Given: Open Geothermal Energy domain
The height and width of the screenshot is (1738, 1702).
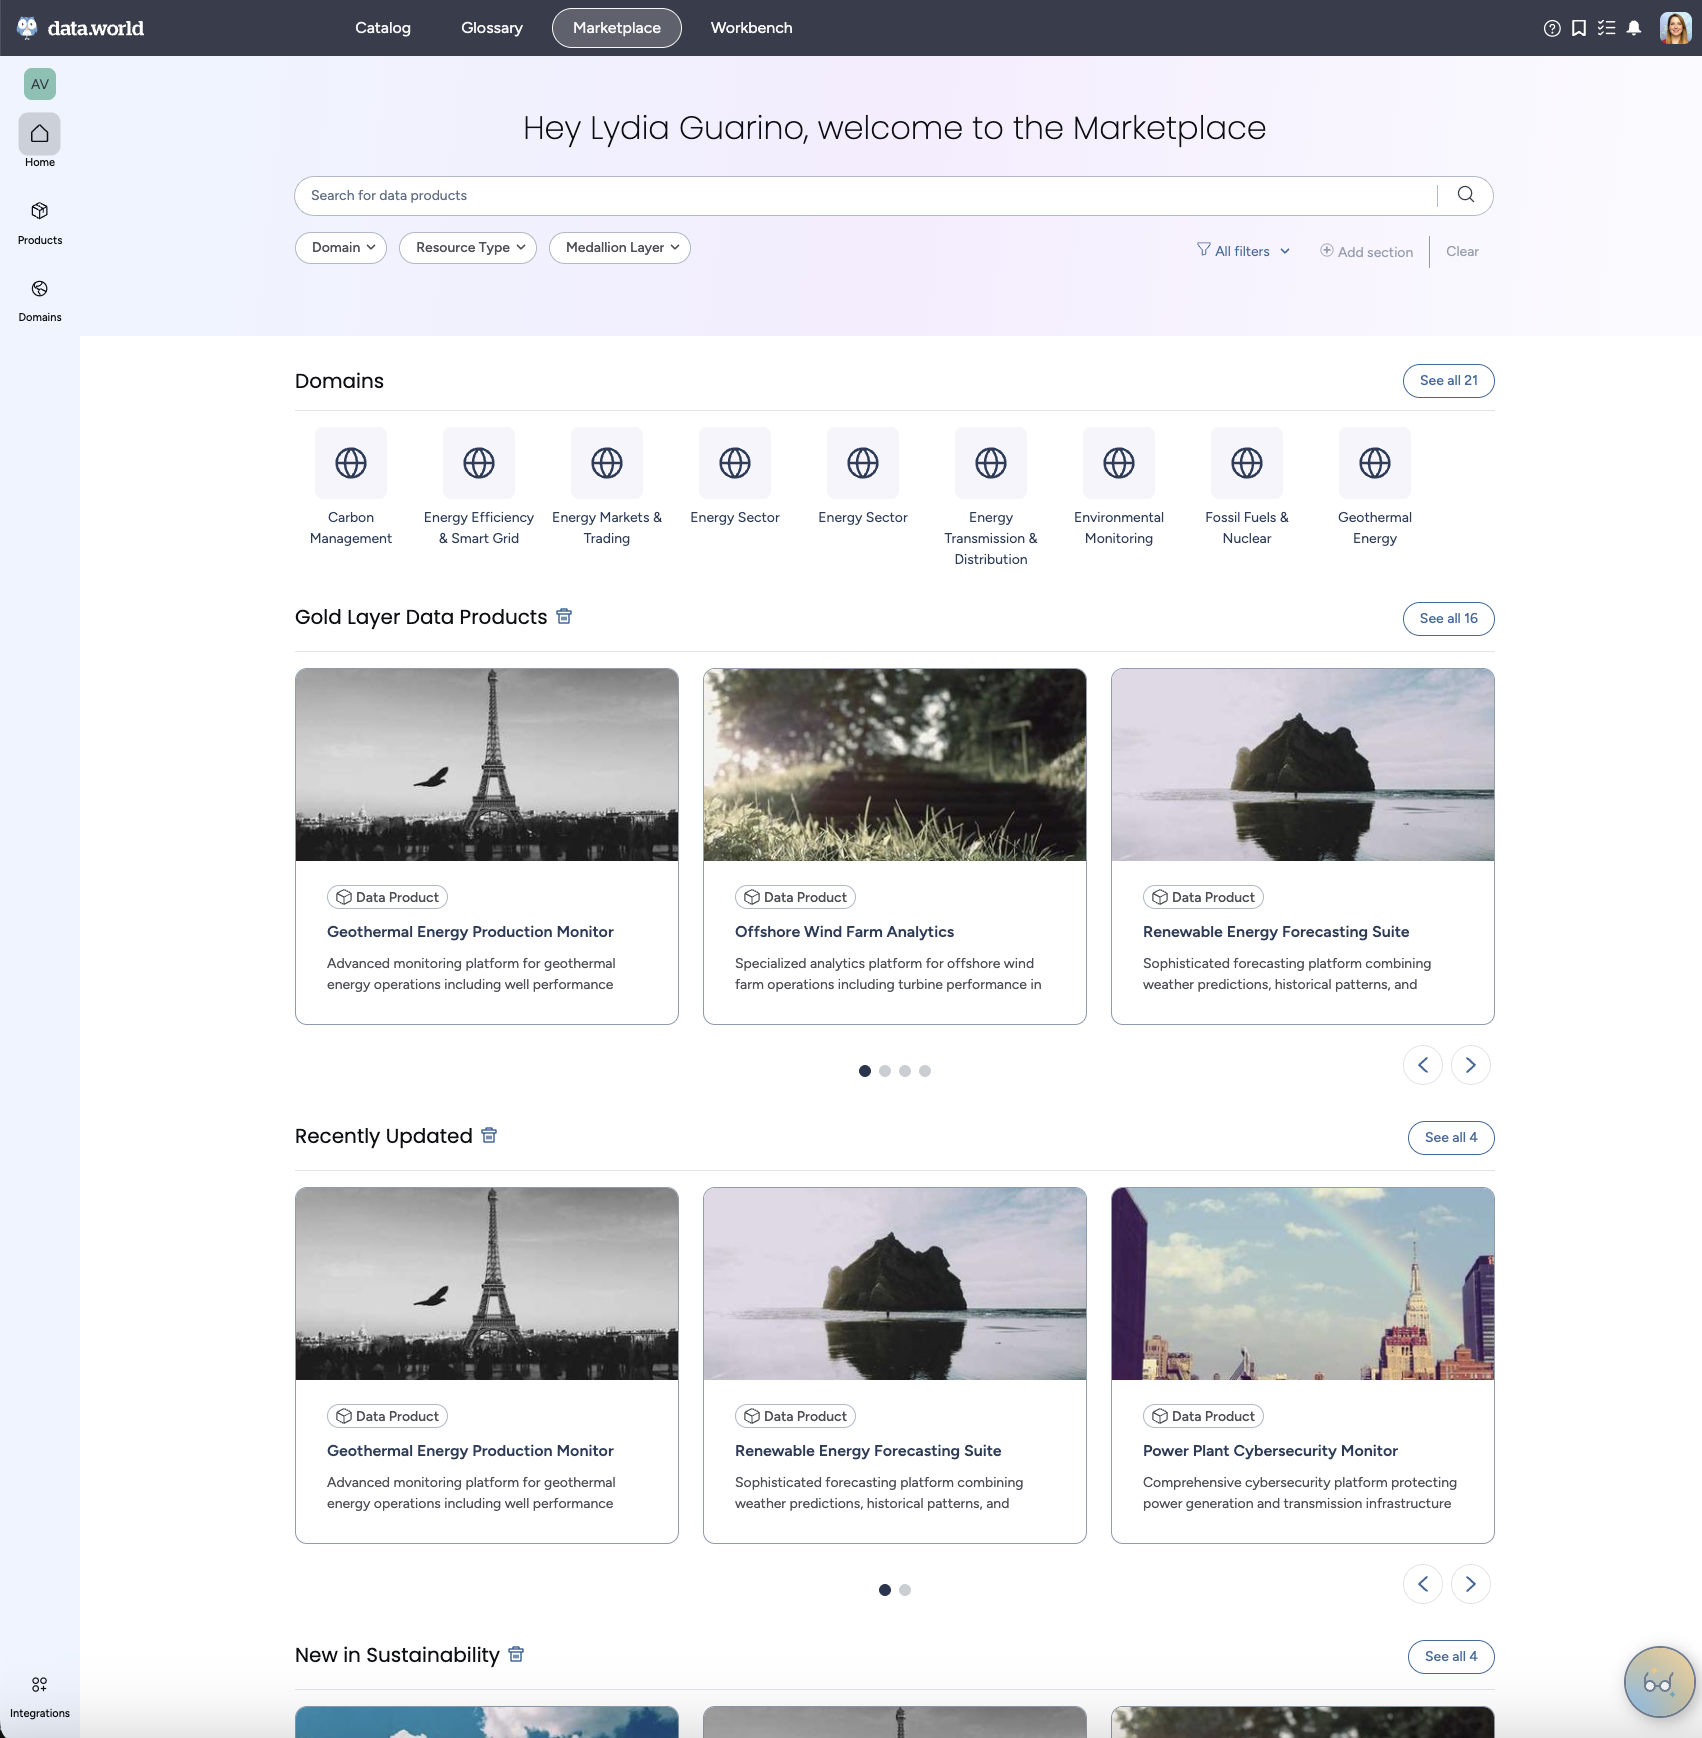Looking at the screenshot, I should tap(1375, 487).
